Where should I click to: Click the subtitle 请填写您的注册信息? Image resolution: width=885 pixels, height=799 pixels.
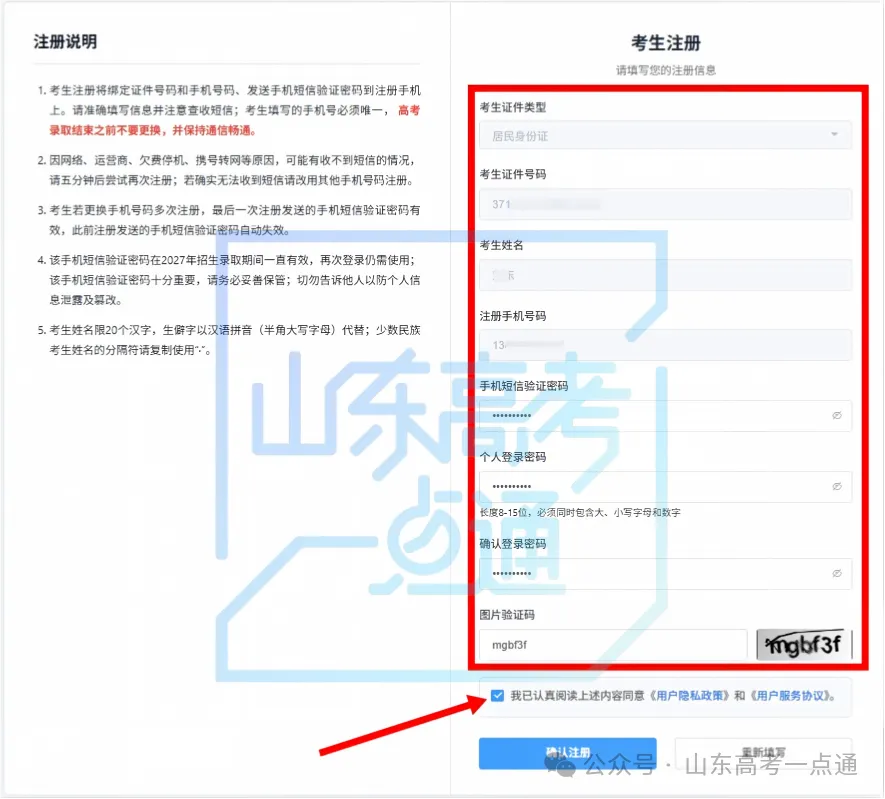coord(665,71)
